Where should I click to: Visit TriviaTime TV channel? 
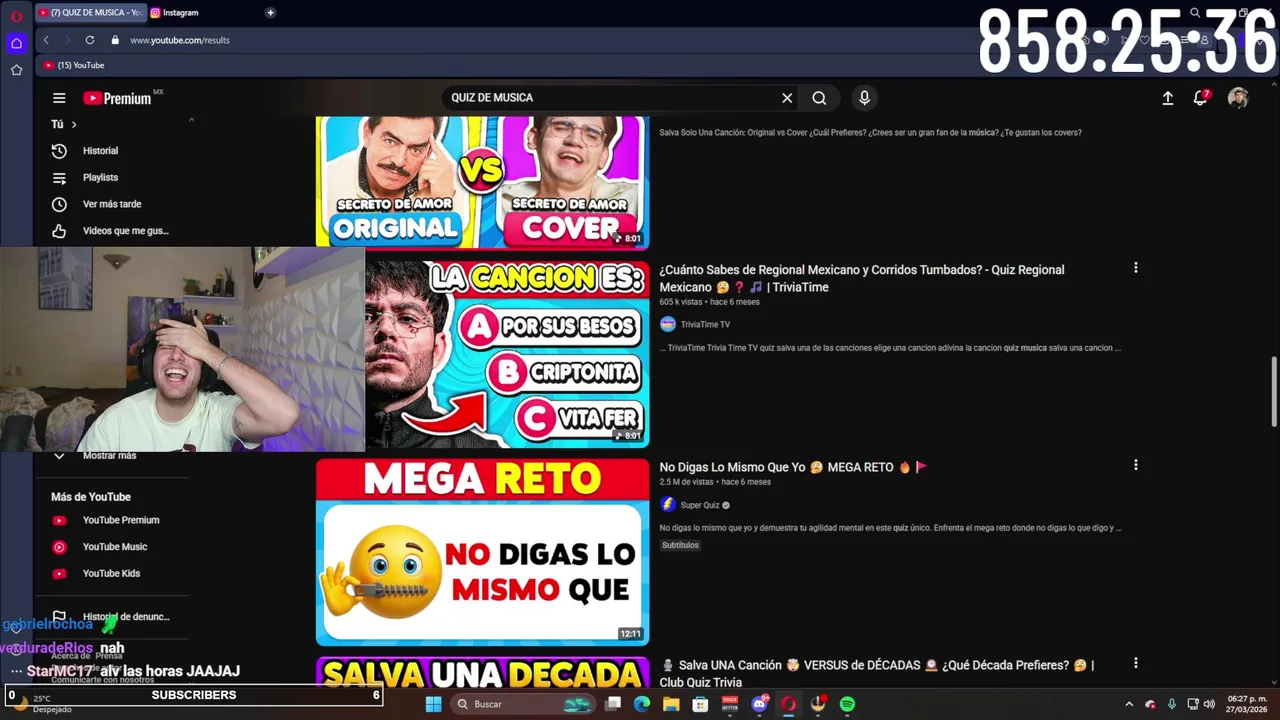pyautogui.click(x=705, y=324)
